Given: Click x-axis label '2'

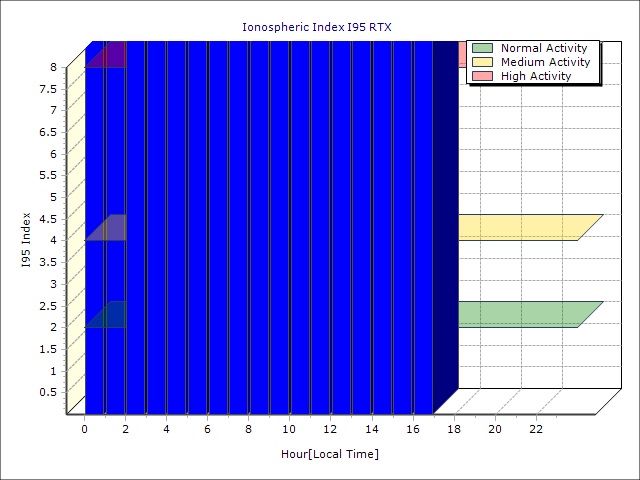Looking at the screenshot, I should [125, 429].
